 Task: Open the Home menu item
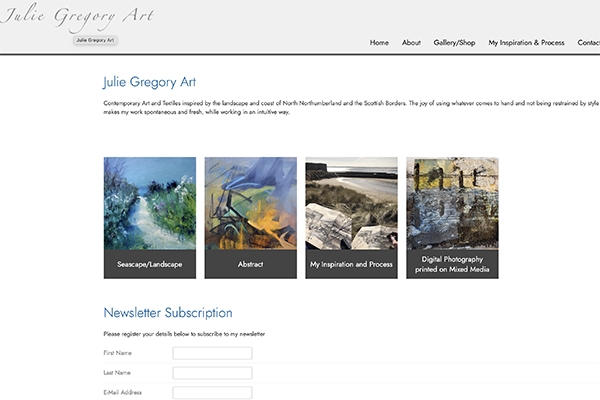click(x=379, y=42)
